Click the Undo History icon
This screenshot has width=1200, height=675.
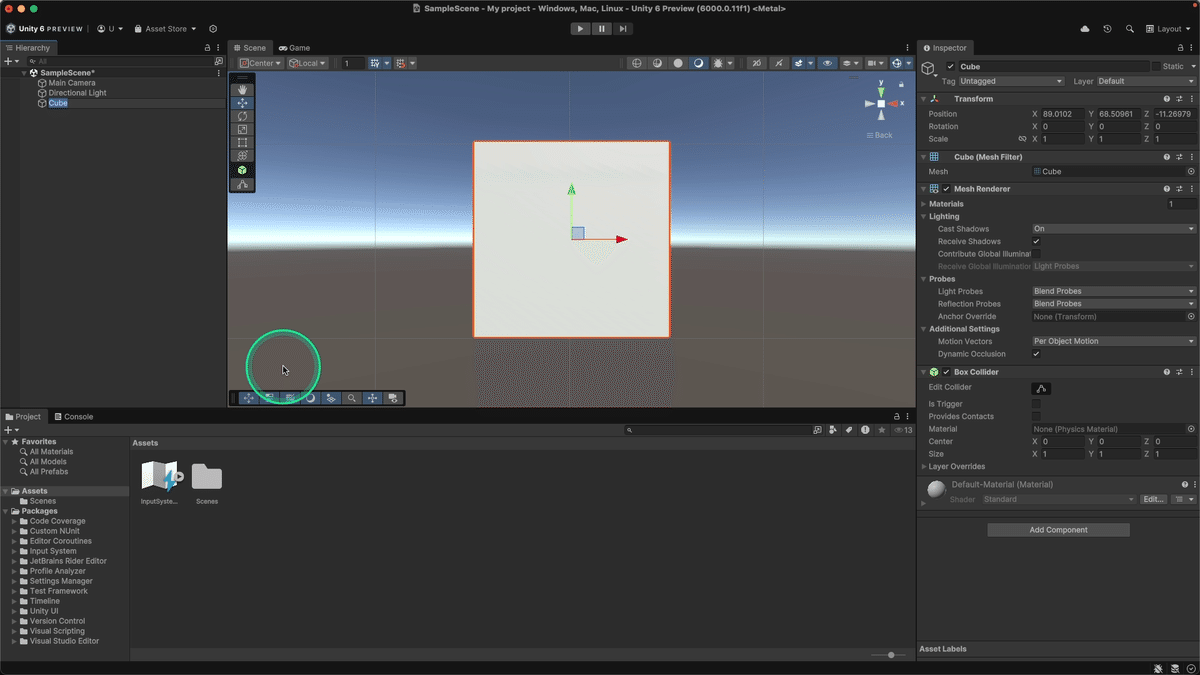pos(1107,29)
